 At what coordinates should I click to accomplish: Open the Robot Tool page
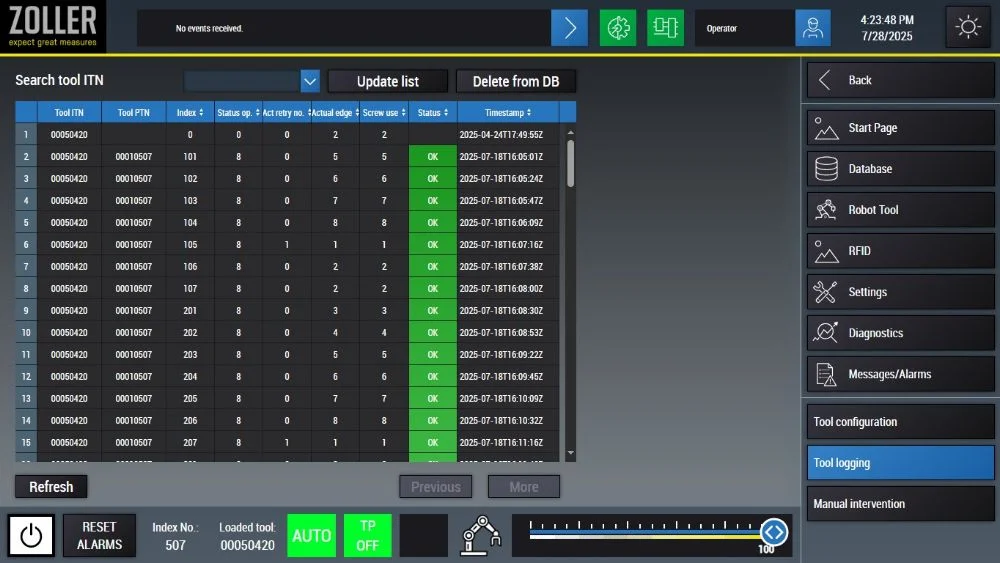[886, 210]
